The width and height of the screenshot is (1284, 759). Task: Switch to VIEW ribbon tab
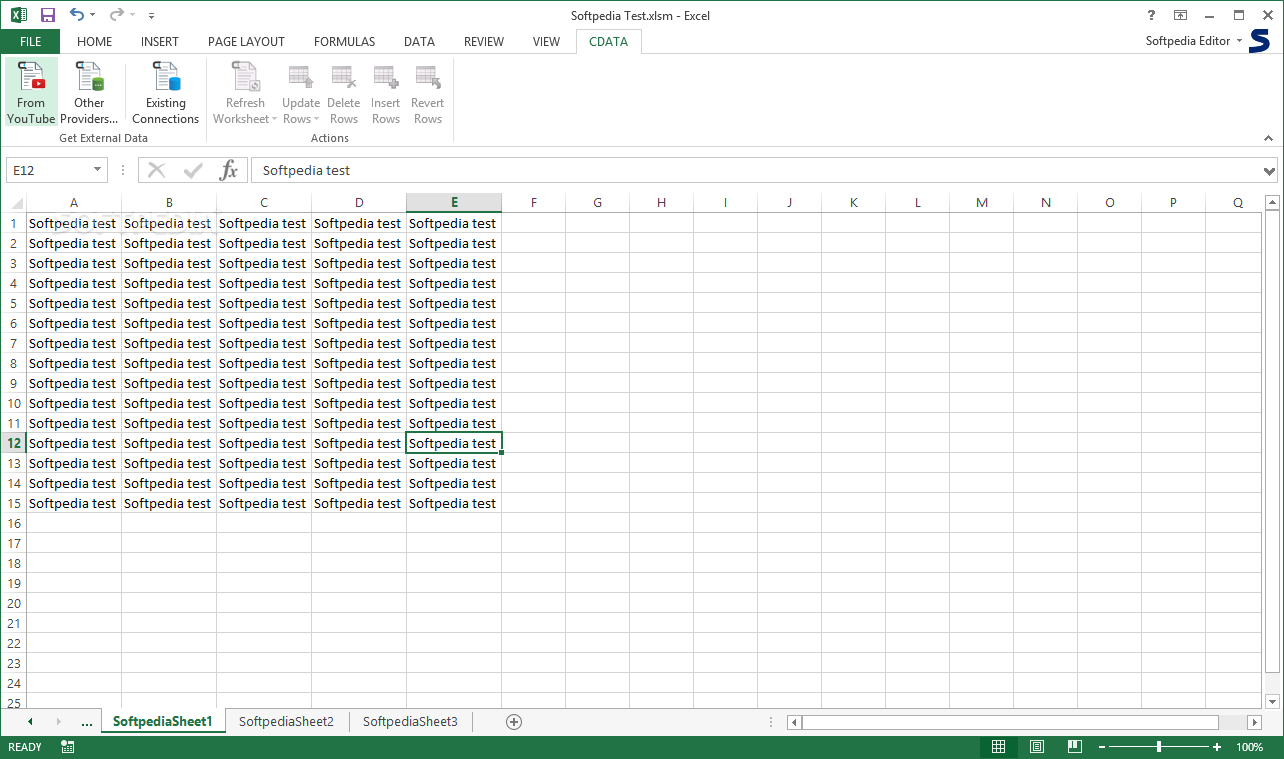pos(546,41)
